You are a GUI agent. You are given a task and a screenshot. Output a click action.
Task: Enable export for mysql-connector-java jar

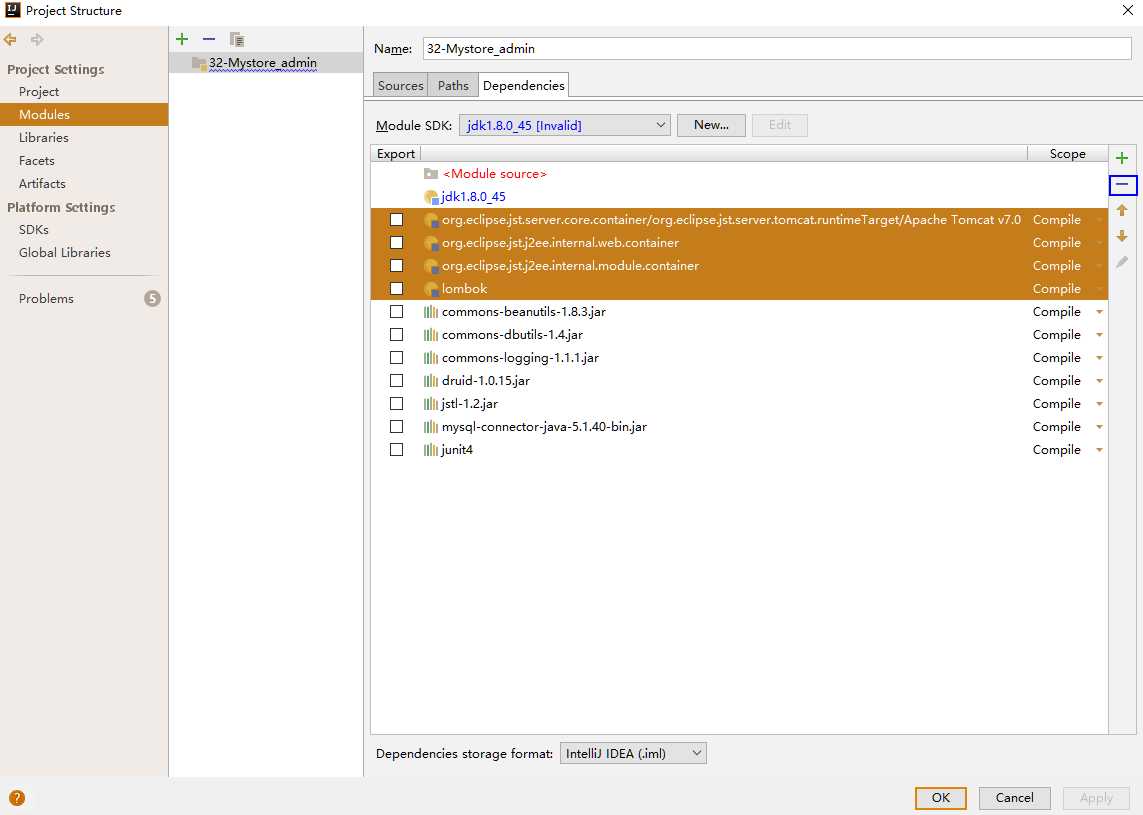(x=397, y=426)
